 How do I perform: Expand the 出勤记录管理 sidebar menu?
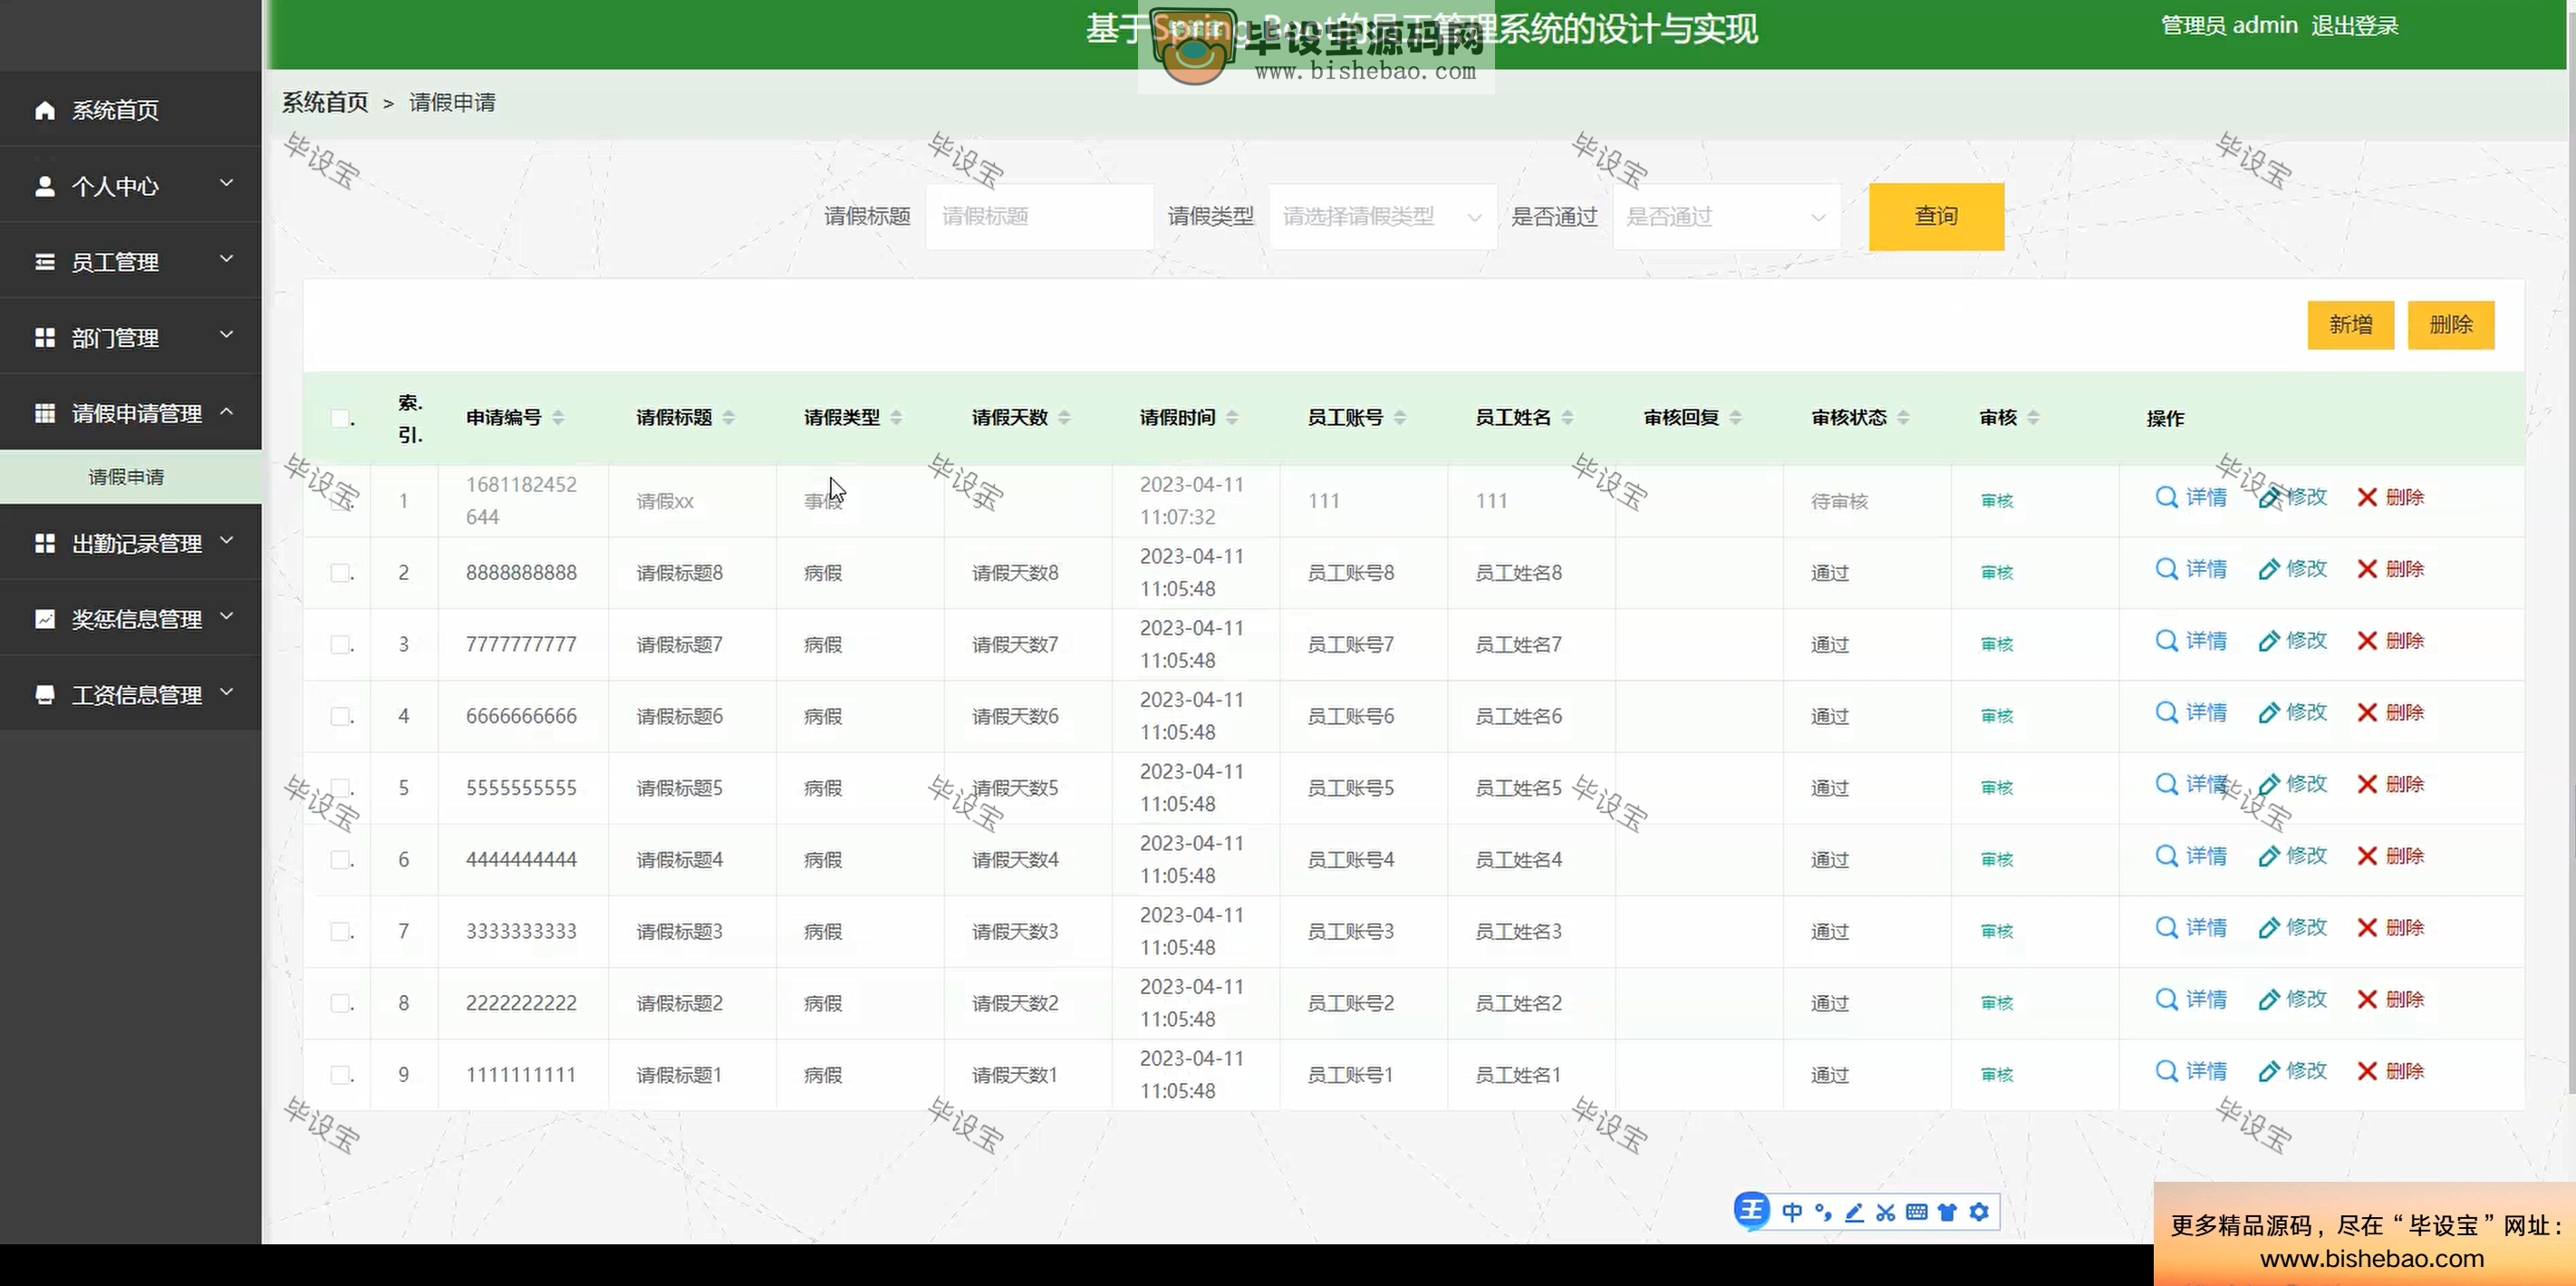tap(130, 543)
